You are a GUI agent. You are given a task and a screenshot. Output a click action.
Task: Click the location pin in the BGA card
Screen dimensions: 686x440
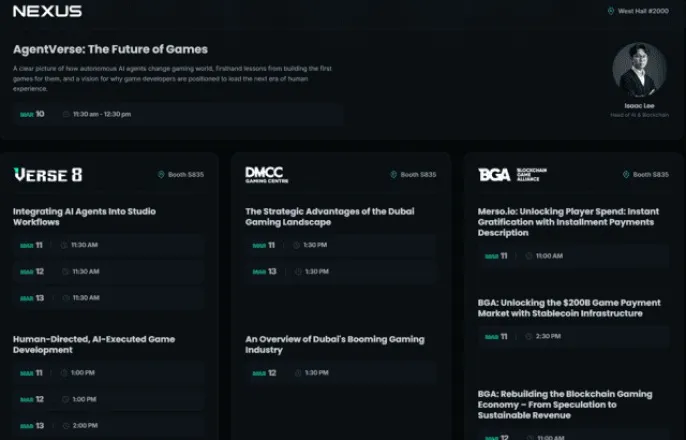coord(626,175)
